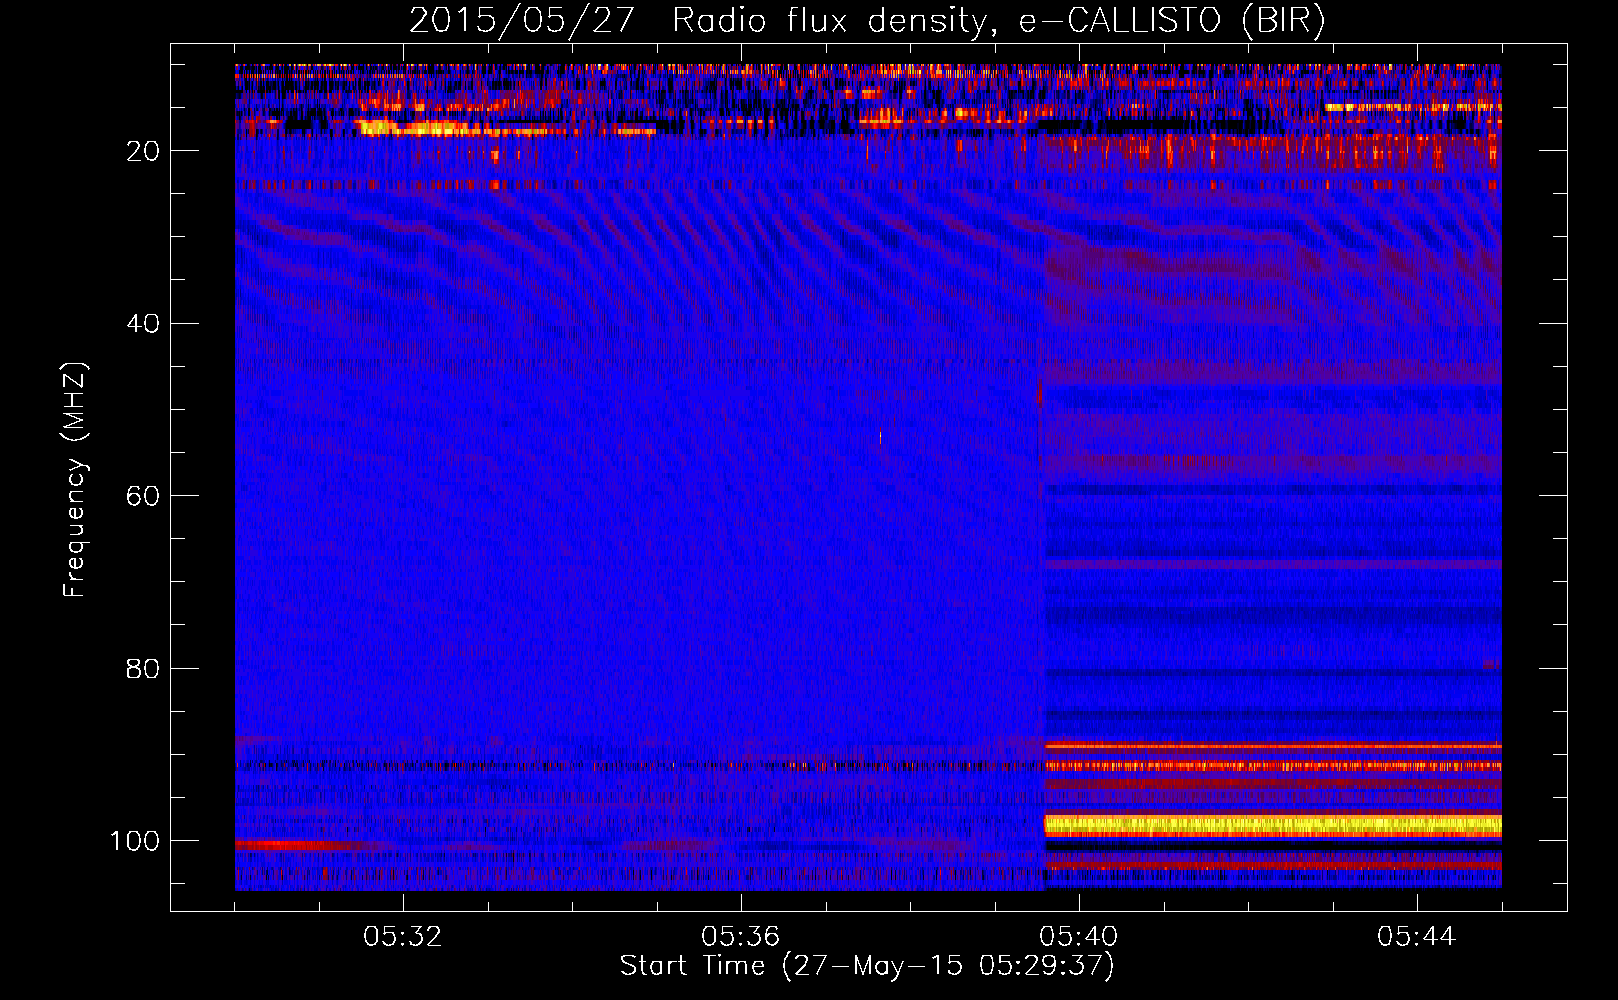The image size is (1618, 1000).
Task: Click the "100" frequency tick label
Action: 135,841
